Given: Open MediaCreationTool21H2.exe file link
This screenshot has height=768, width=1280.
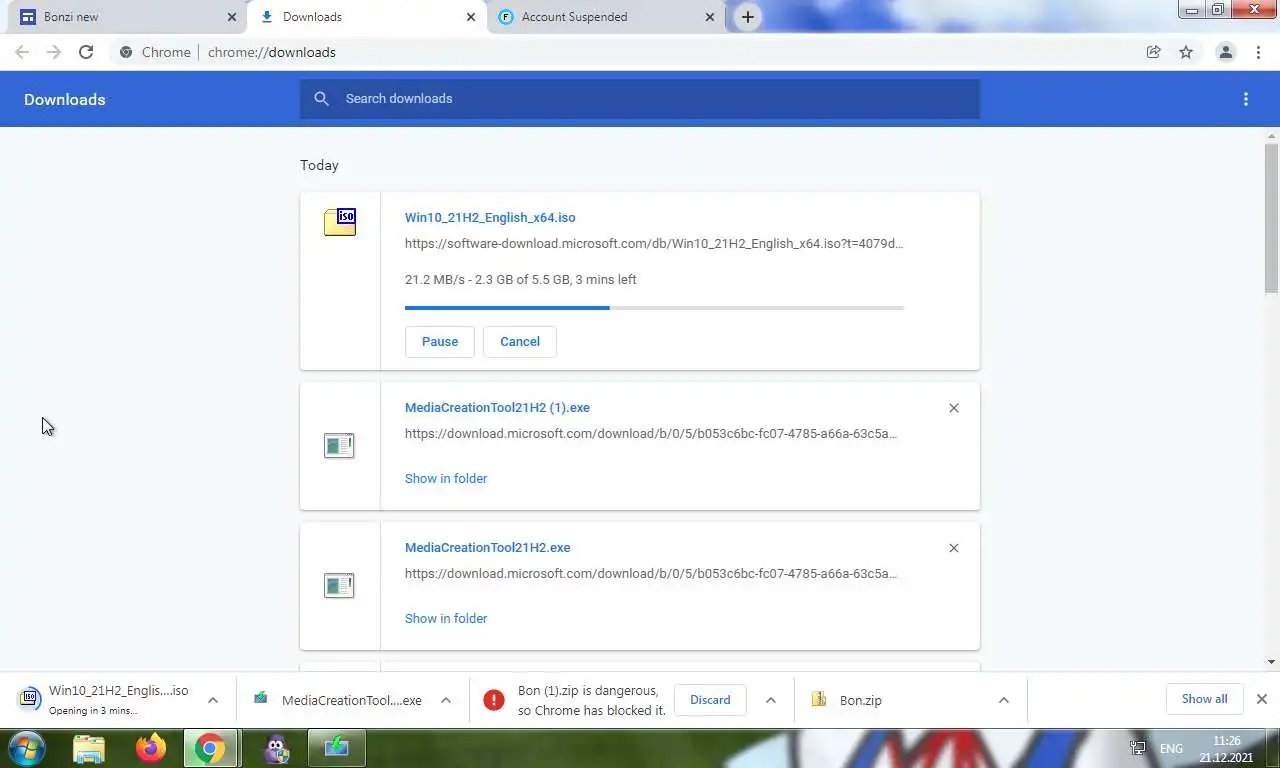Looking at the screenshot, I should pos(487,547).
